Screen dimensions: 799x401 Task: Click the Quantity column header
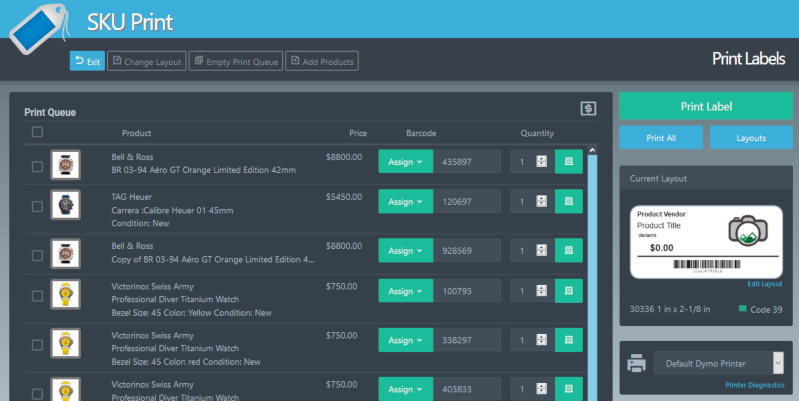pos(537,133)
